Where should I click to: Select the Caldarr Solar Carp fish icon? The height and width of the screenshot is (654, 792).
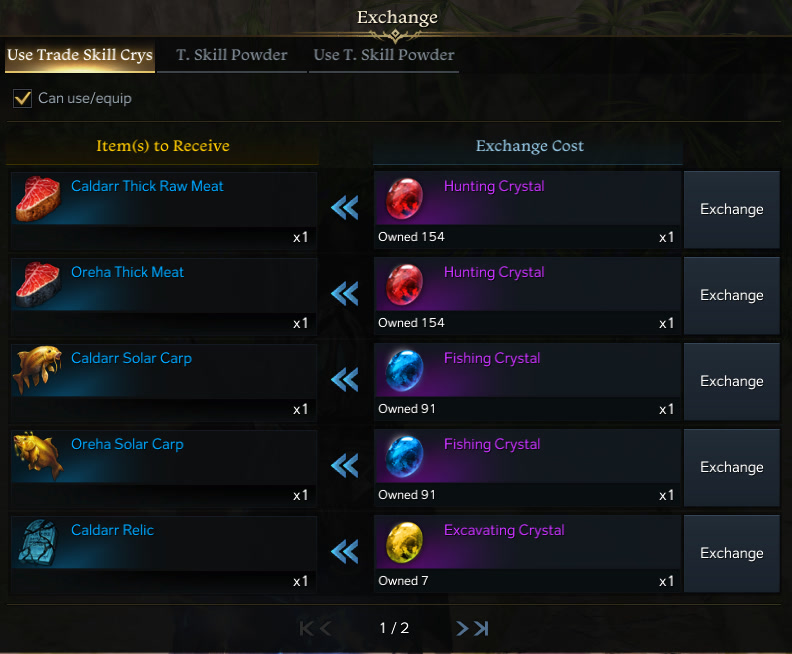38,371
